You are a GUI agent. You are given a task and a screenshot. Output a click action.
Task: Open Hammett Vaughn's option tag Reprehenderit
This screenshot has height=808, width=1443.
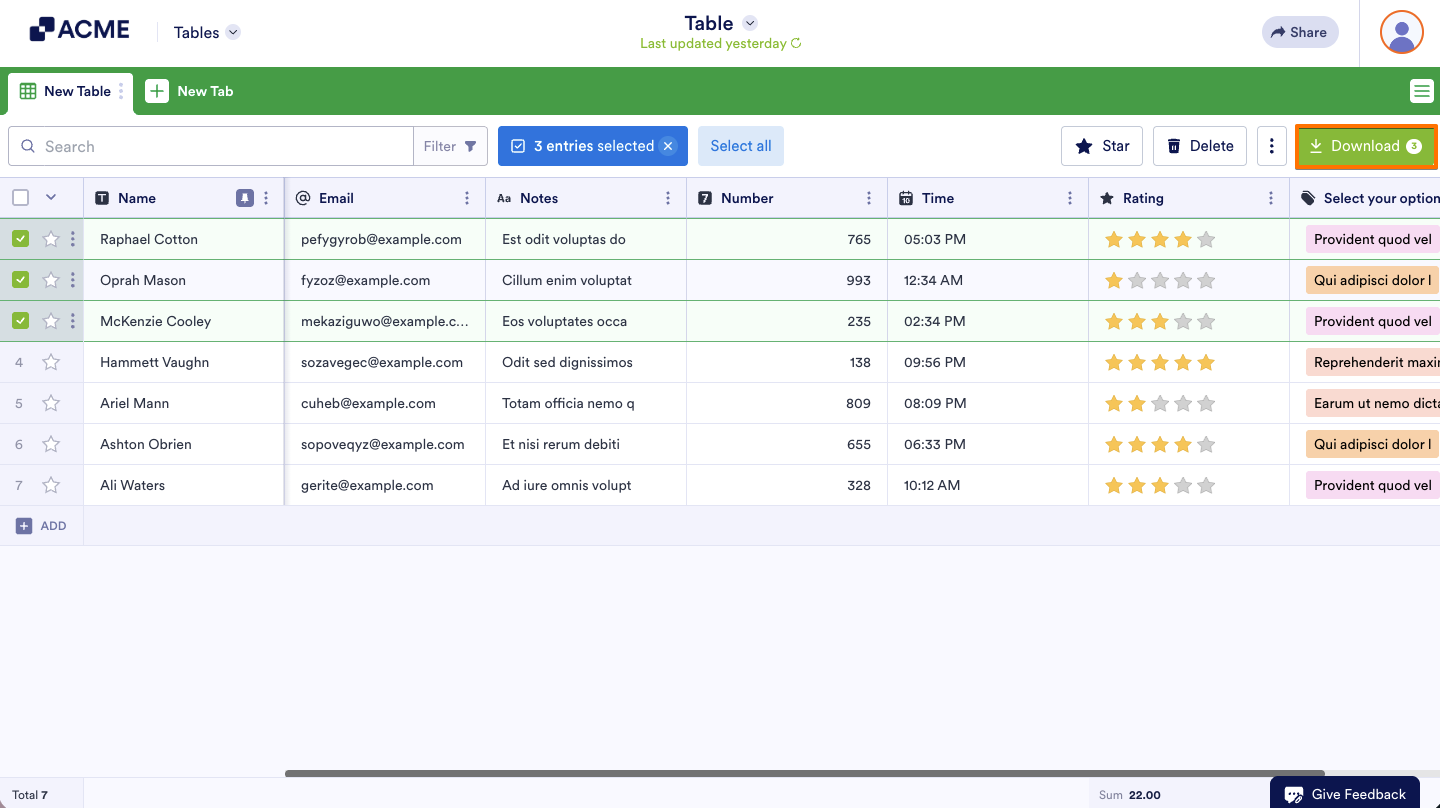[x=1373, y=362]
